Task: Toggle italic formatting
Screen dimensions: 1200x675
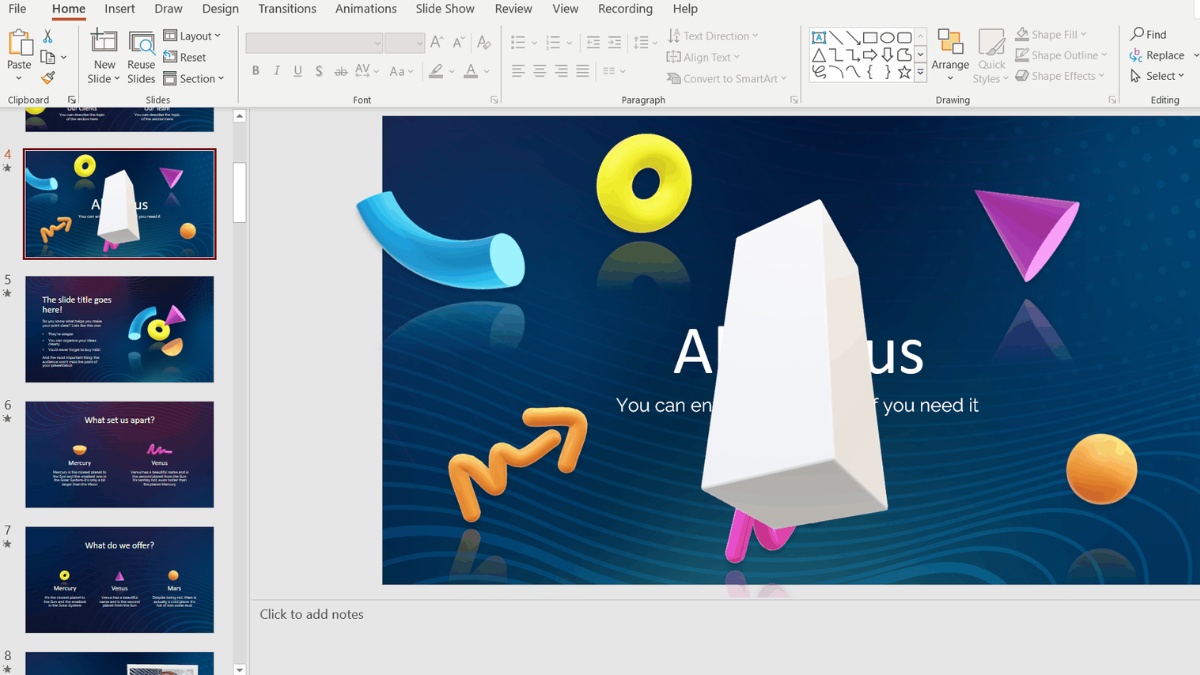Action: 275,70
